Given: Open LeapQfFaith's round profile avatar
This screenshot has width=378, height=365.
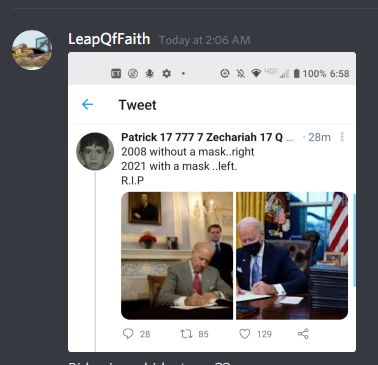Looking at the screenshot, I should (x=32, y=50).
